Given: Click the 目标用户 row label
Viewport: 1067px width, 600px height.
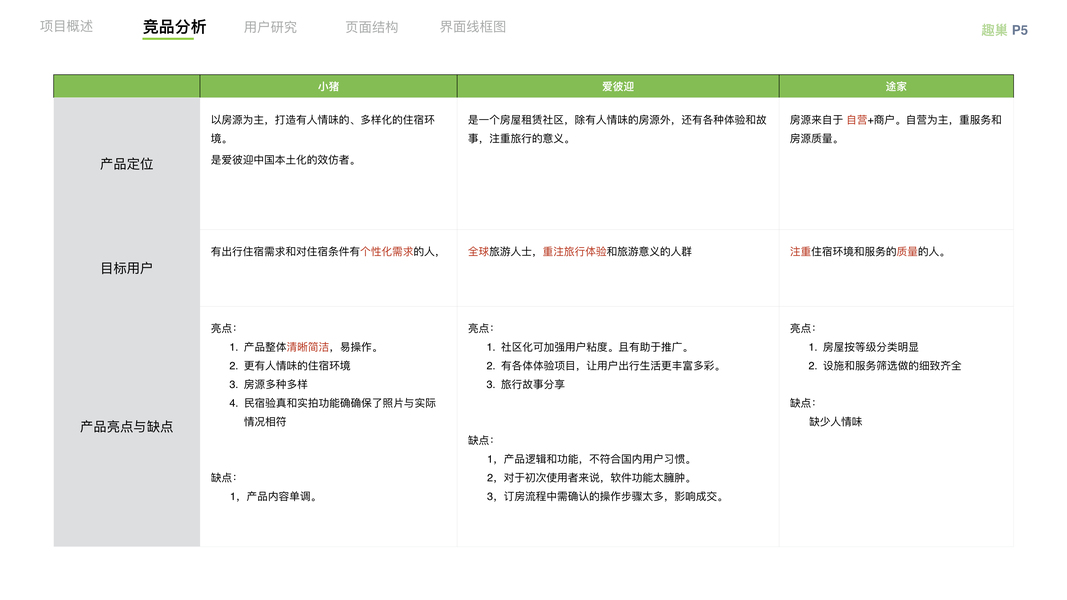Looking at the screenshot, I should 127,268.
